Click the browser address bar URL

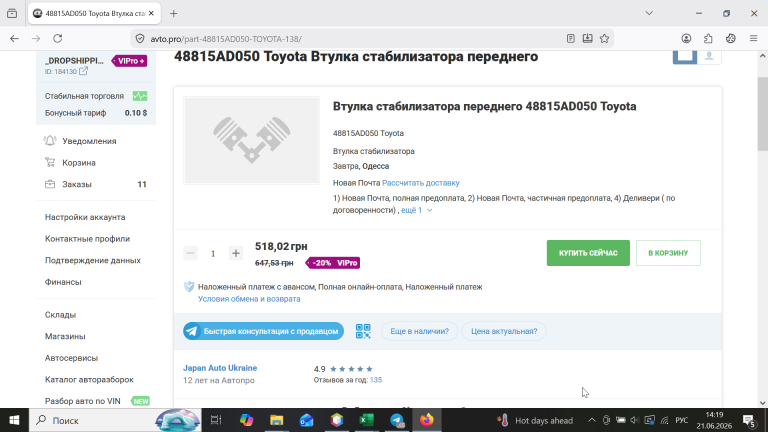click(226, 39)
